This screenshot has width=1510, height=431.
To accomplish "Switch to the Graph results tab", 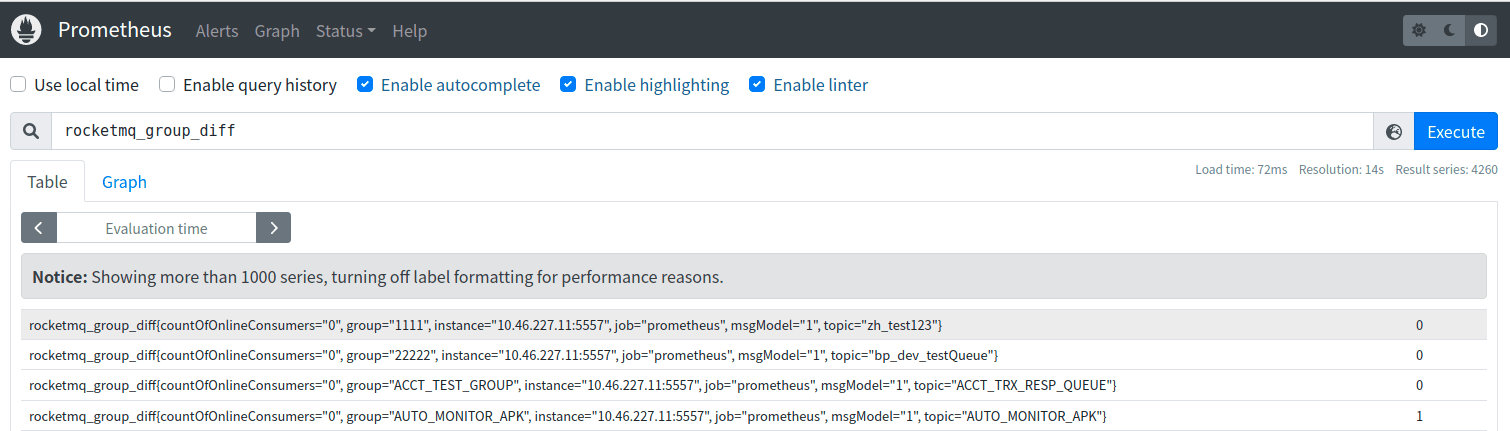I will click(124, 182).
